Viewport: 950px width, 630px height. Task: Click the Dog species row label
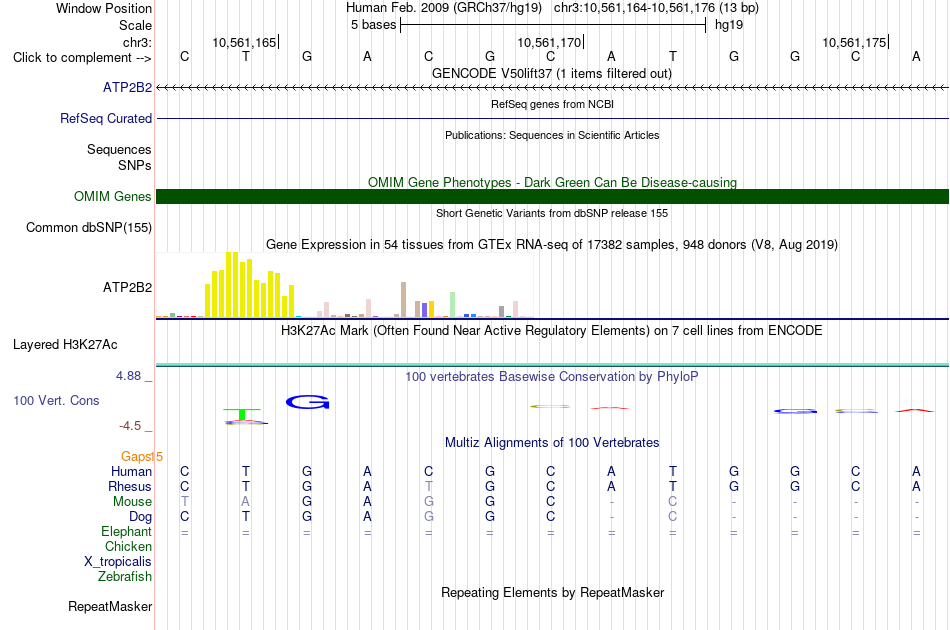140,517
